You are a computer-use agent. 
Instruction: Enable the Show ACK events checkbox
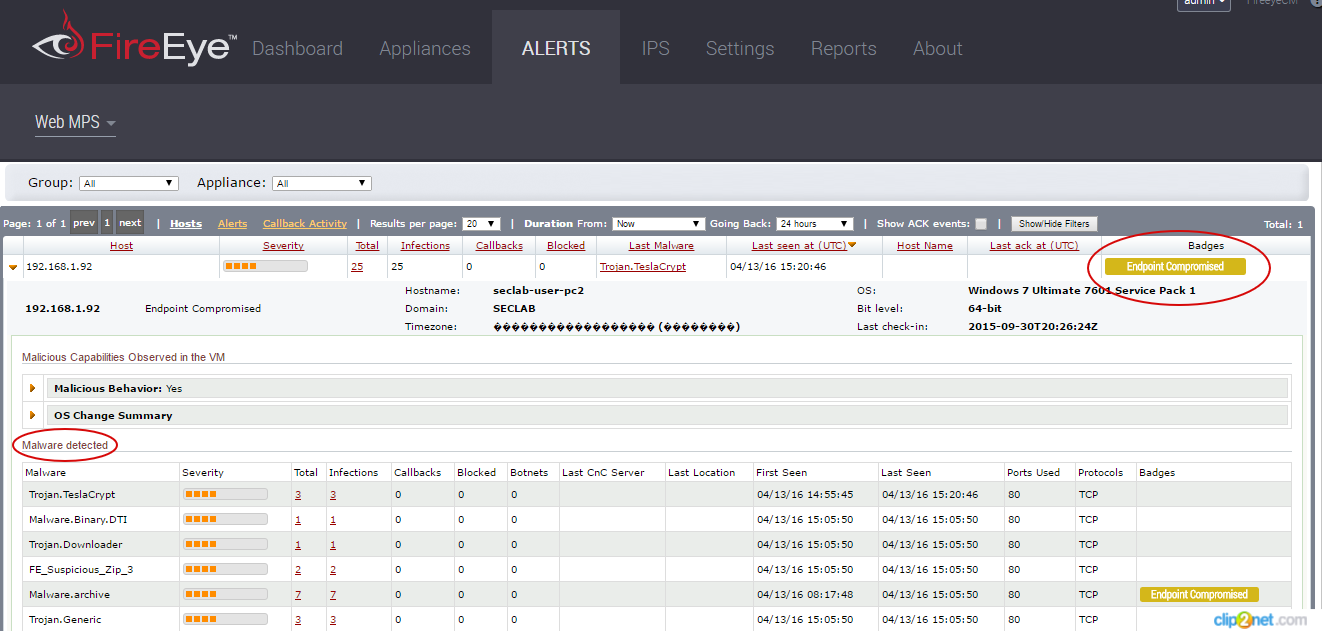pyautogui.click(x=981, y=223)
